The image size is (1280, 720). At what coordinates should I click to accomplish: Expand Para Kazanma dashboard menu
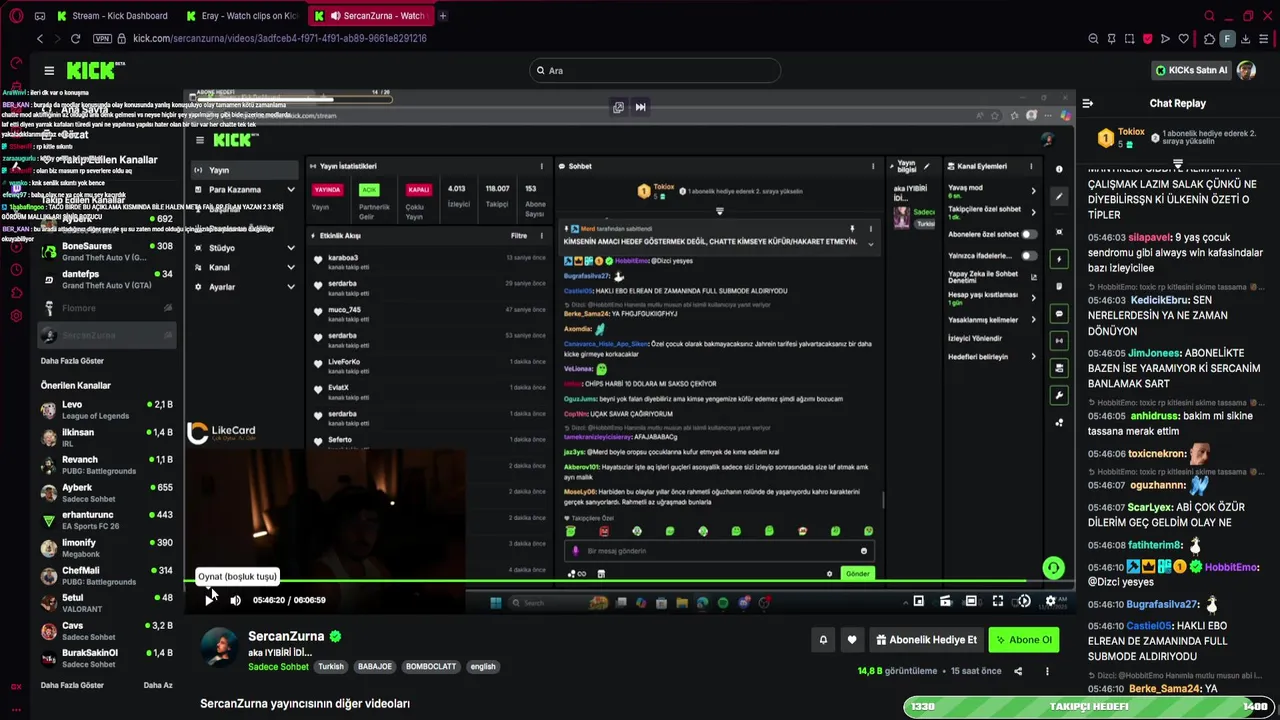[x=244, y=190]
